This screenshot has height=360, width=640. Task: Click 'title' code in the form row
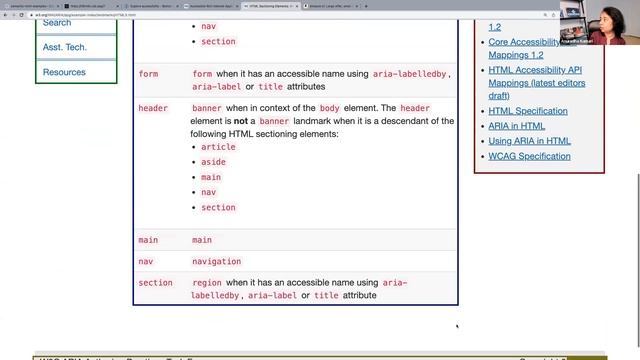[x=271, y=87]
